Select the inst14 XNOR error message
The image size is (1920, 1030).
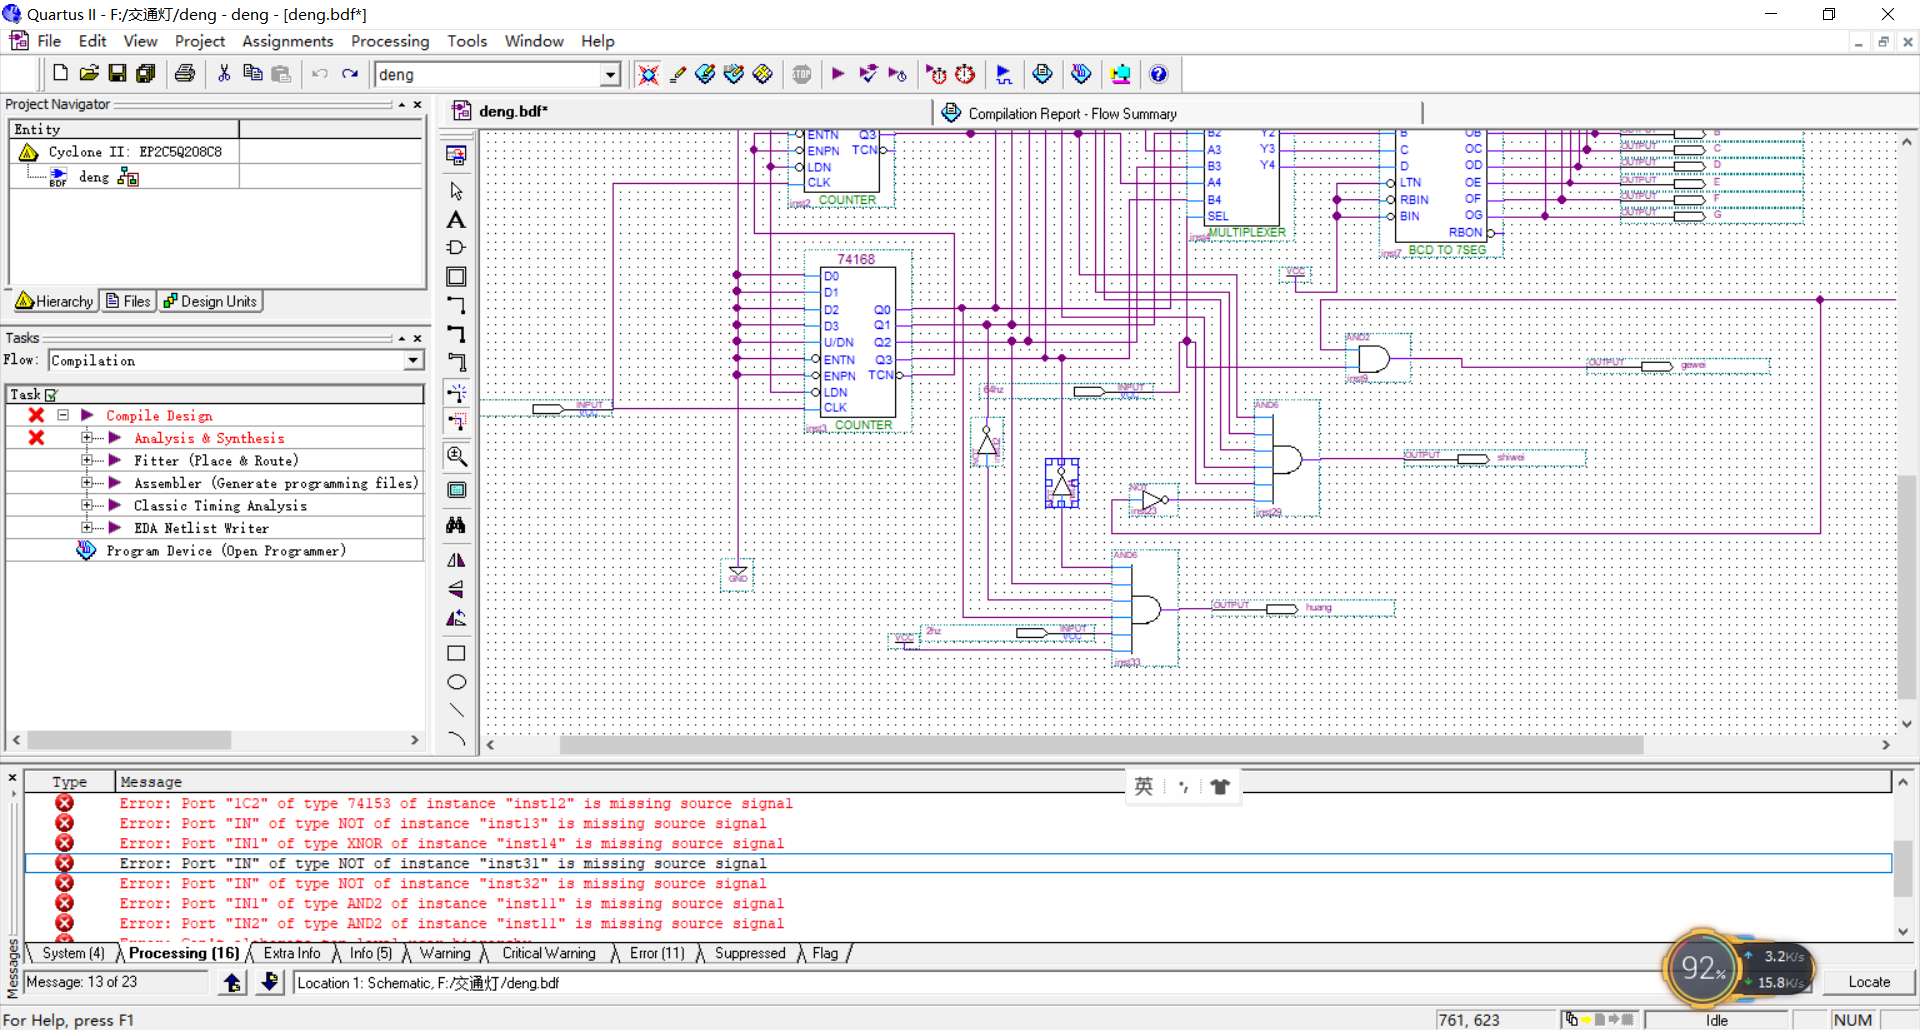(x=451, y=843)
